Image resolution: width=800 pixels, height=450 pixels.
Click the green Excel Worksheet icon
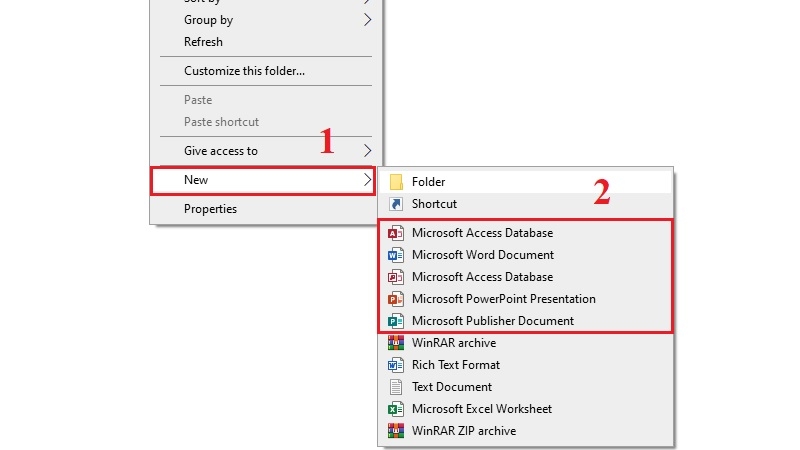[x=396, y=409]
